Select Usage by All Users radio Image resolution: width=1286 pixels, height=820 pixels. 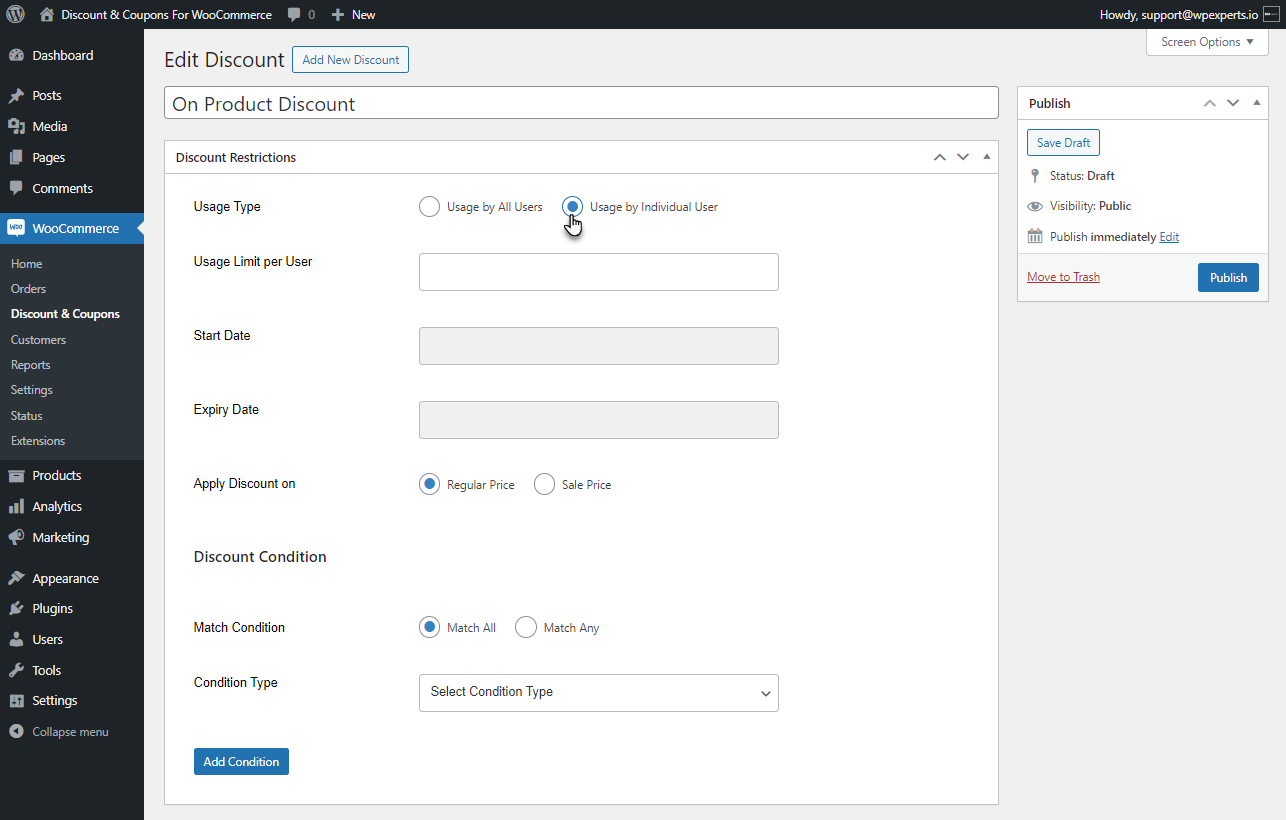tap(429, 207)
